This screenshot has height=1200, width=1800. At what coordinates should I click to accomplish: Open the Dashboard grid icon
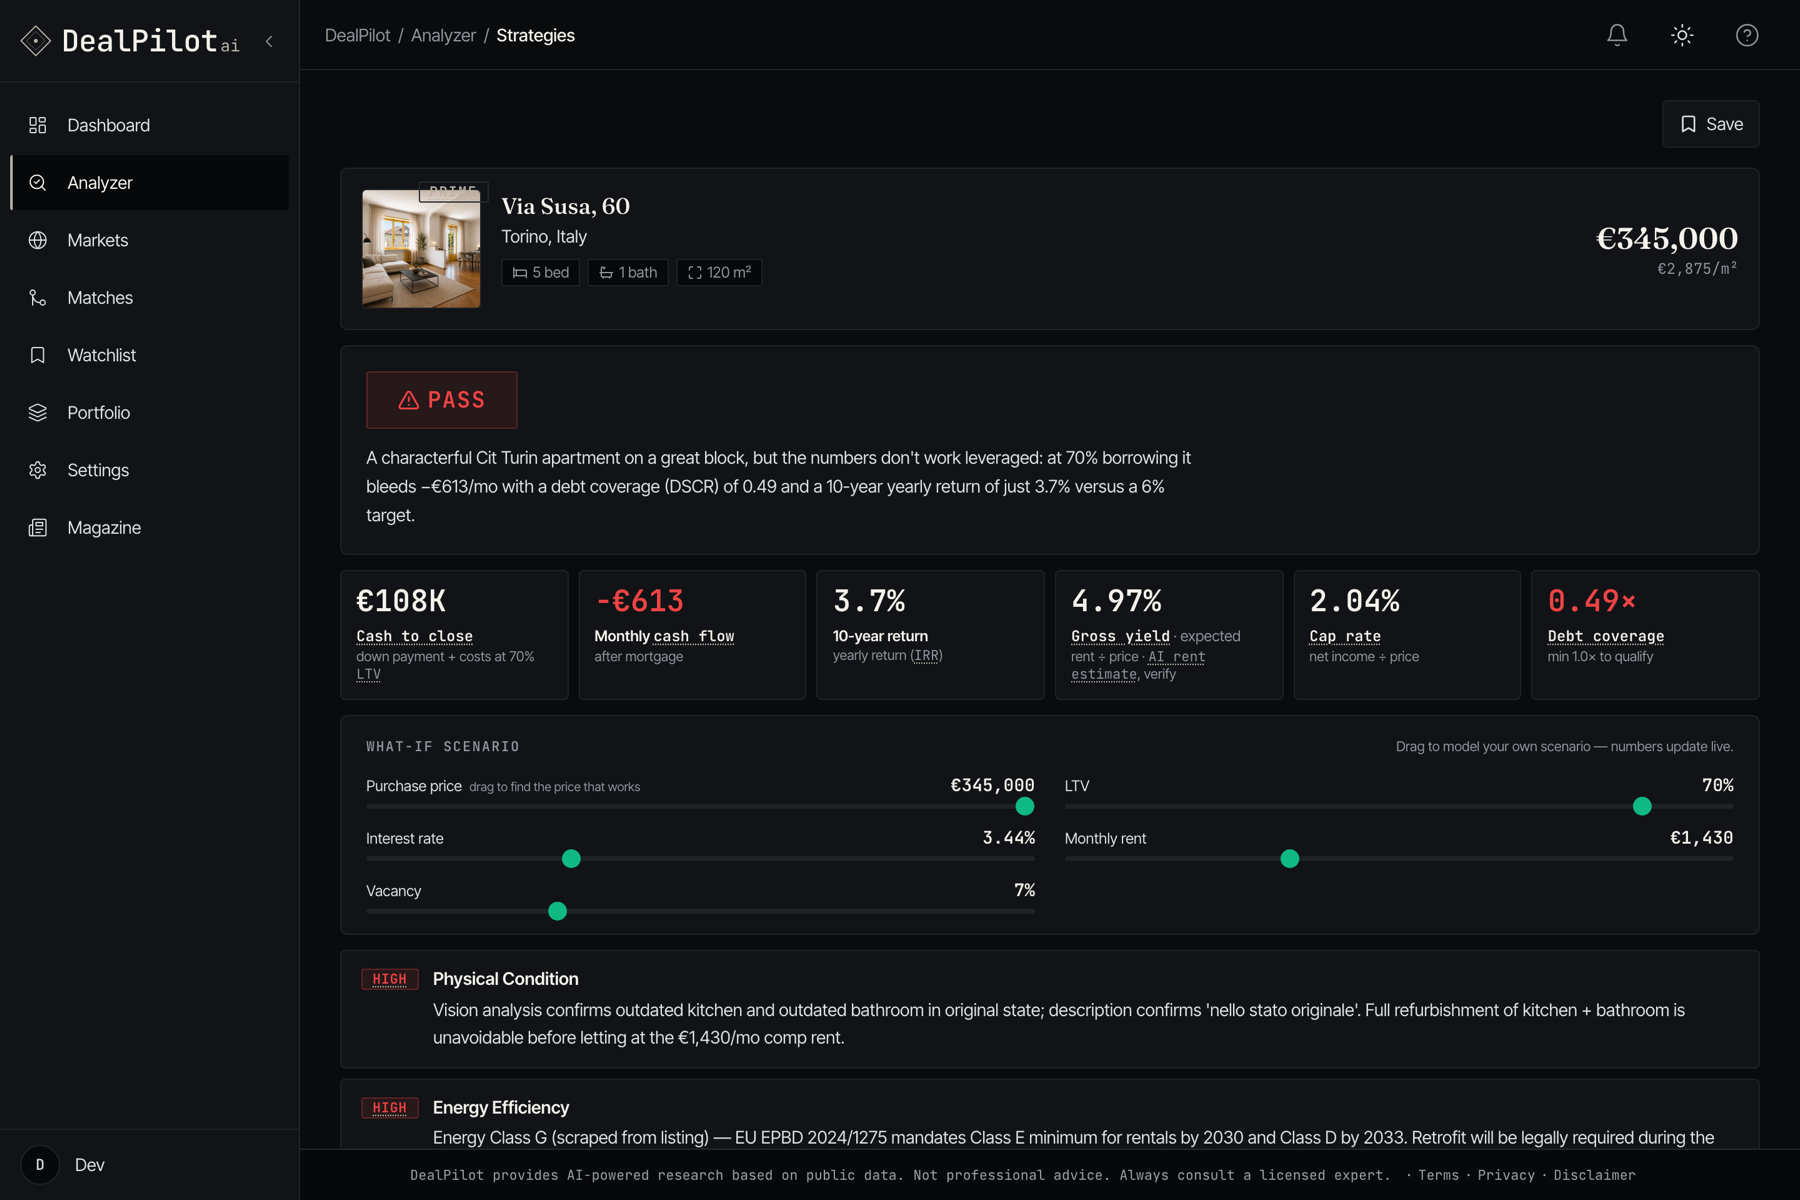[x=38, y=125]
